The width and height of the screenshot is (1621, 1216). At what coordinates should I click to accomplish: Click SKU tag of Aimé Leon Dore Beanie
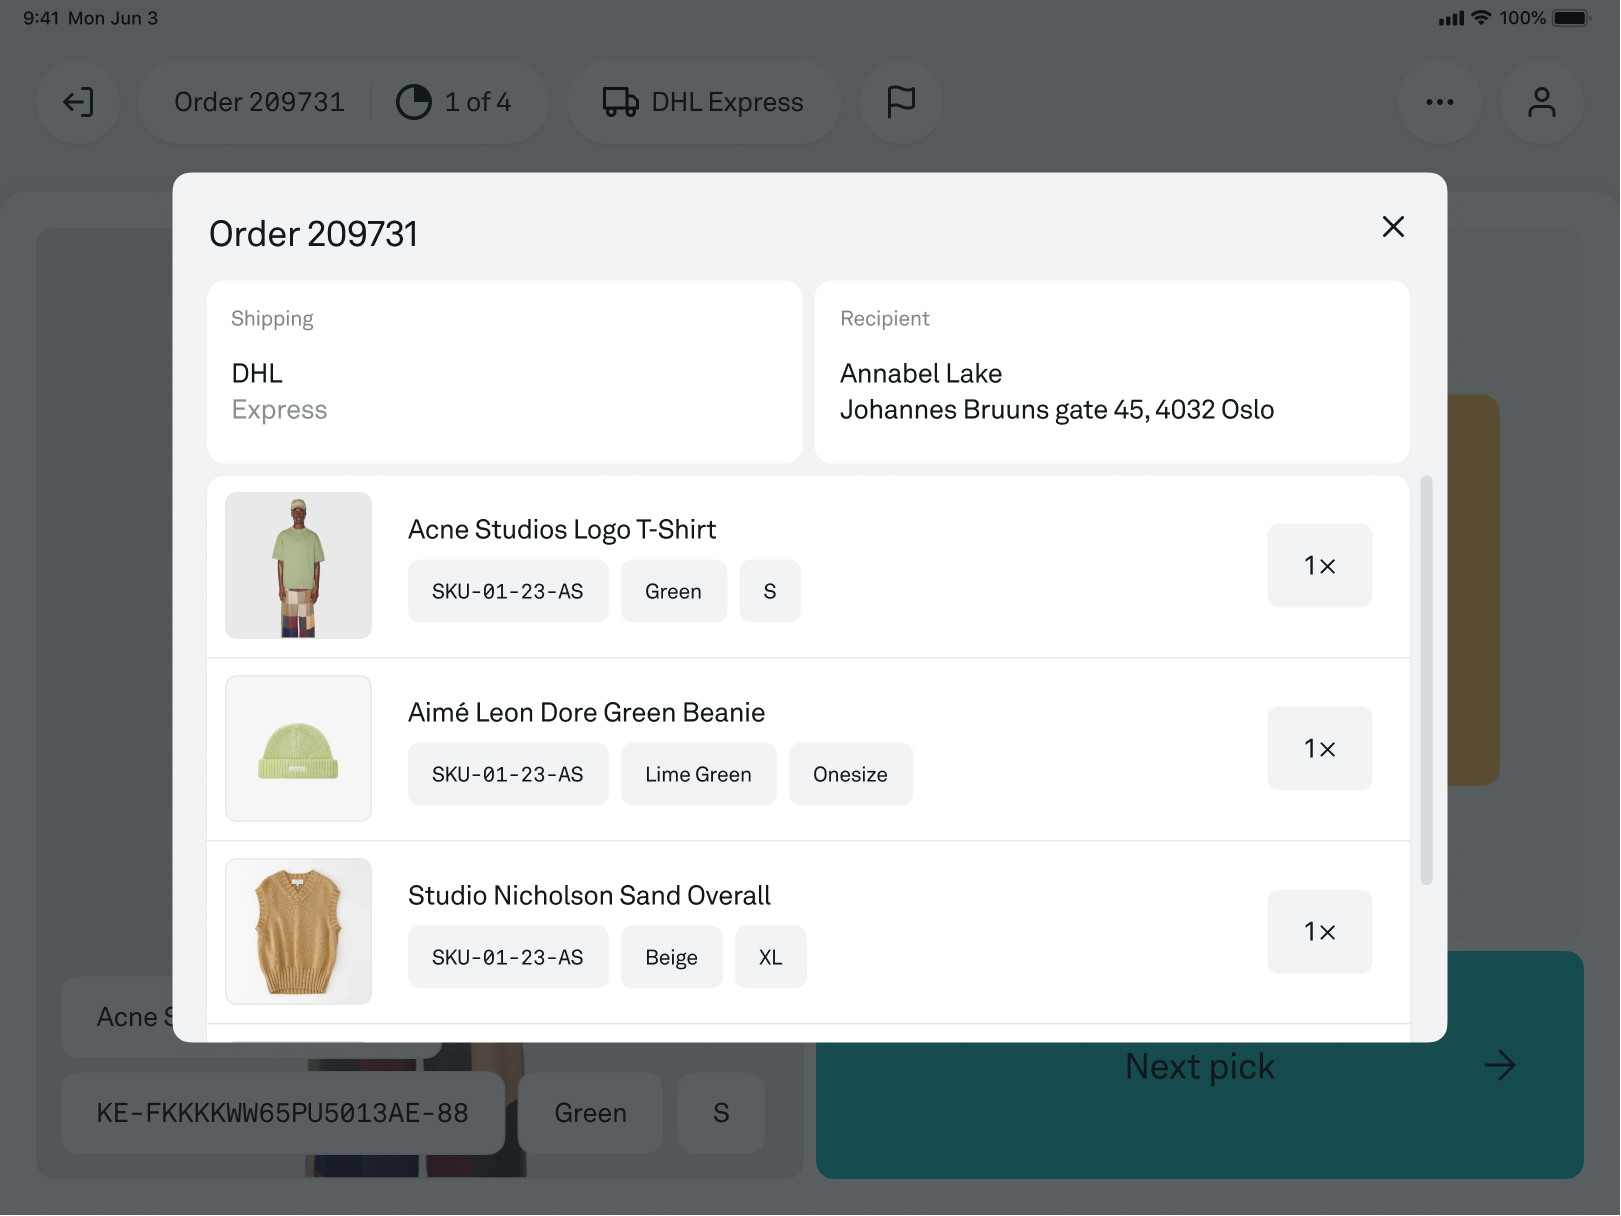508,774
